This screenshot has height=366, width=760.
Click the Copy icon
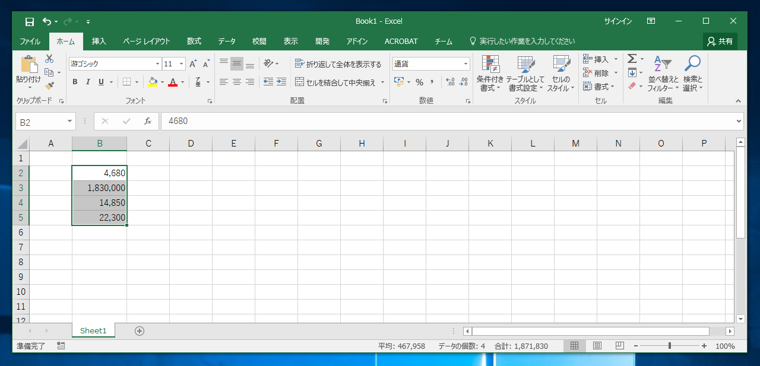[x=48, y=72]
